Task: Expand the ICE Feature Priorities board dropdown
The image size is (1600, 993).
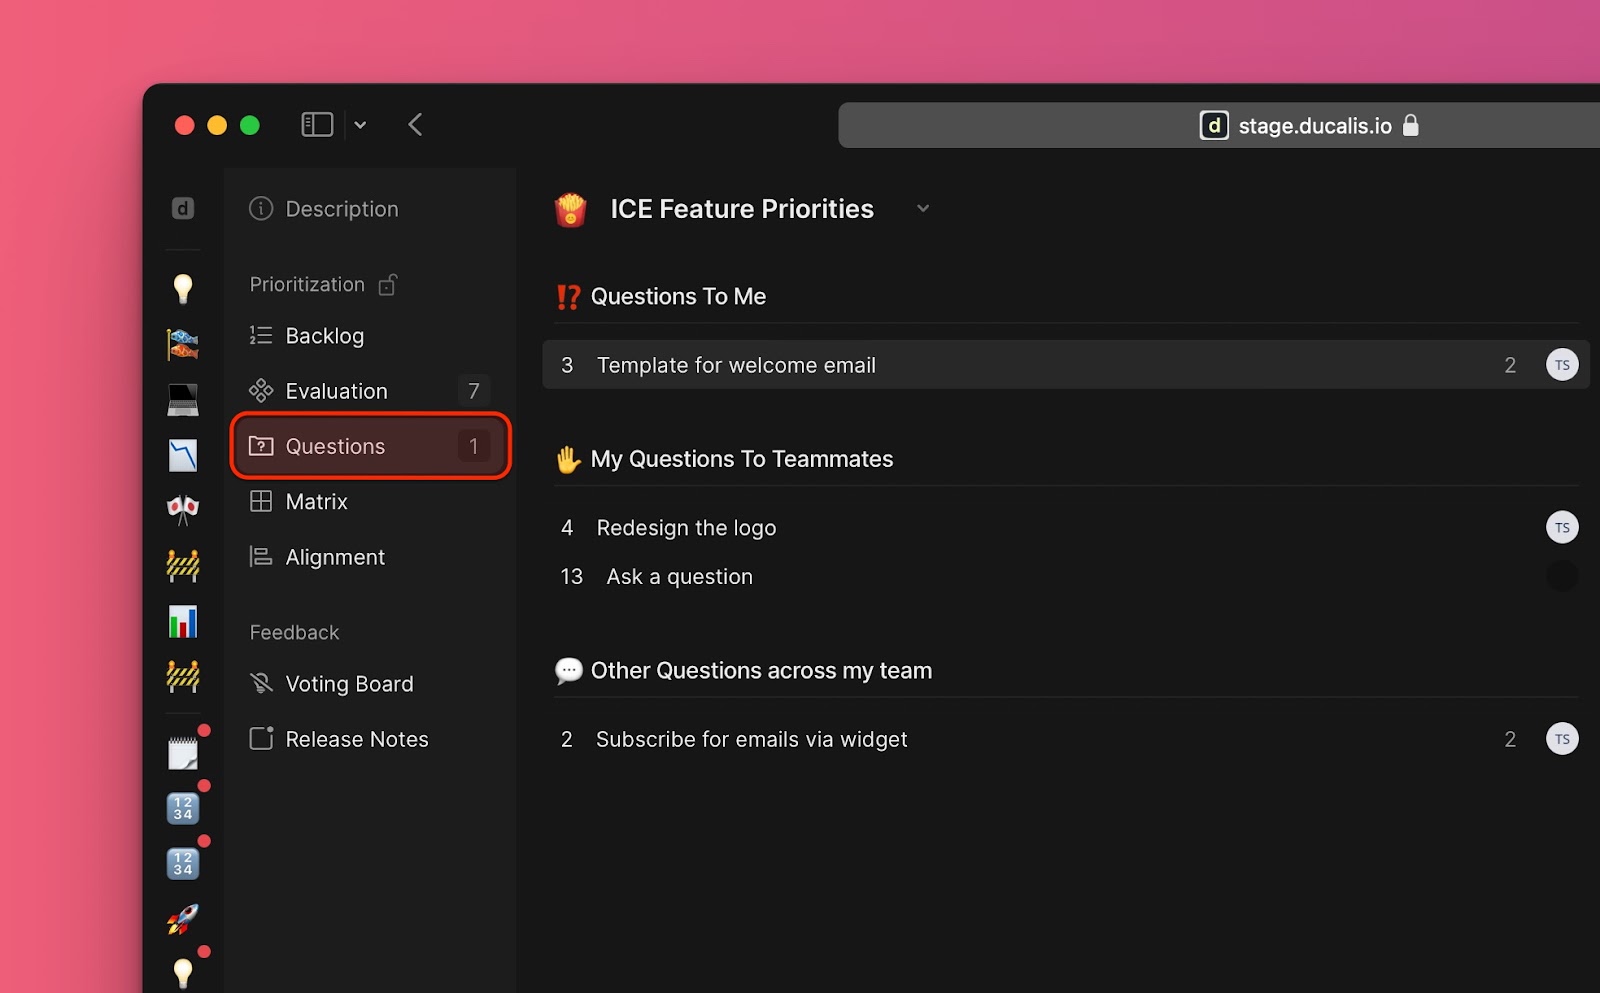Action: 923,208
